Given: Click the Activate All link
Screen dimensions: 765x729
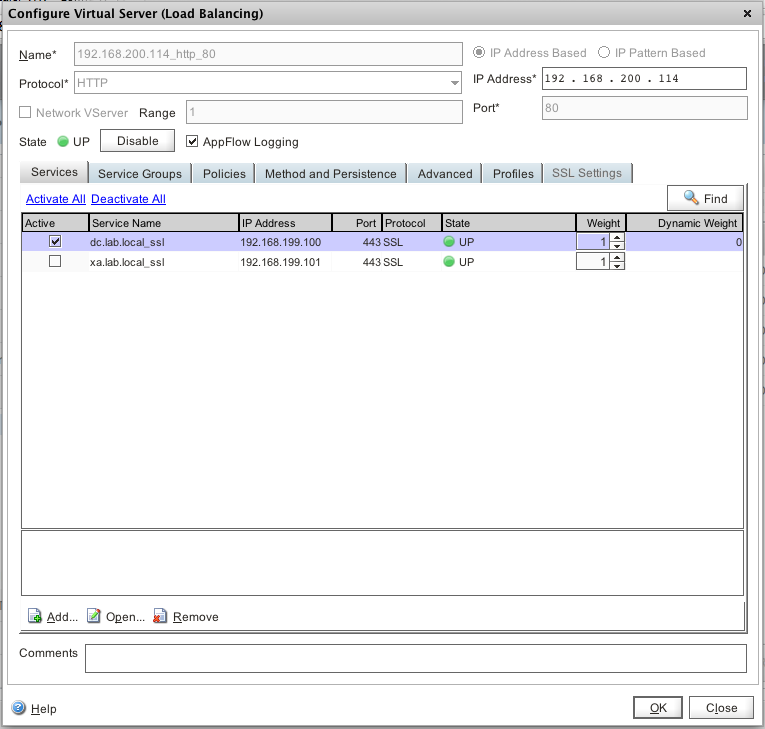Looking at the screenshot, I should [56, 199].
